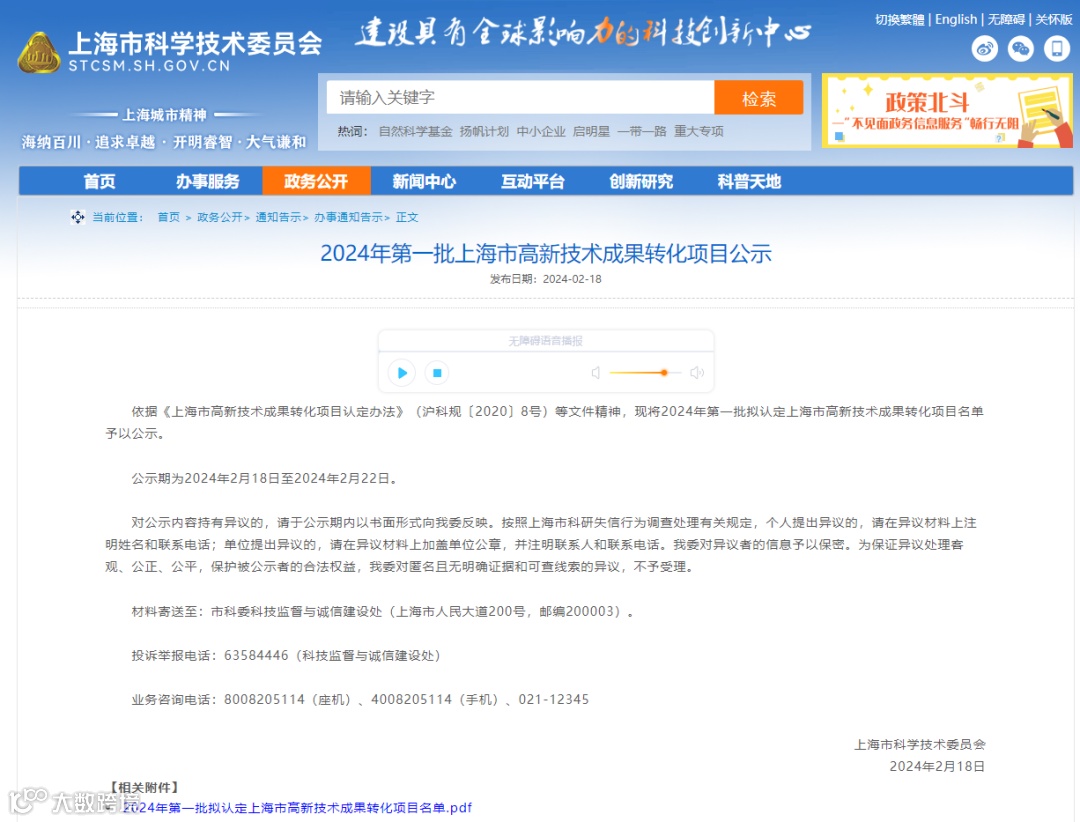
Task: Click the orange 检索 search button
Action: click(x=758, y=97)
